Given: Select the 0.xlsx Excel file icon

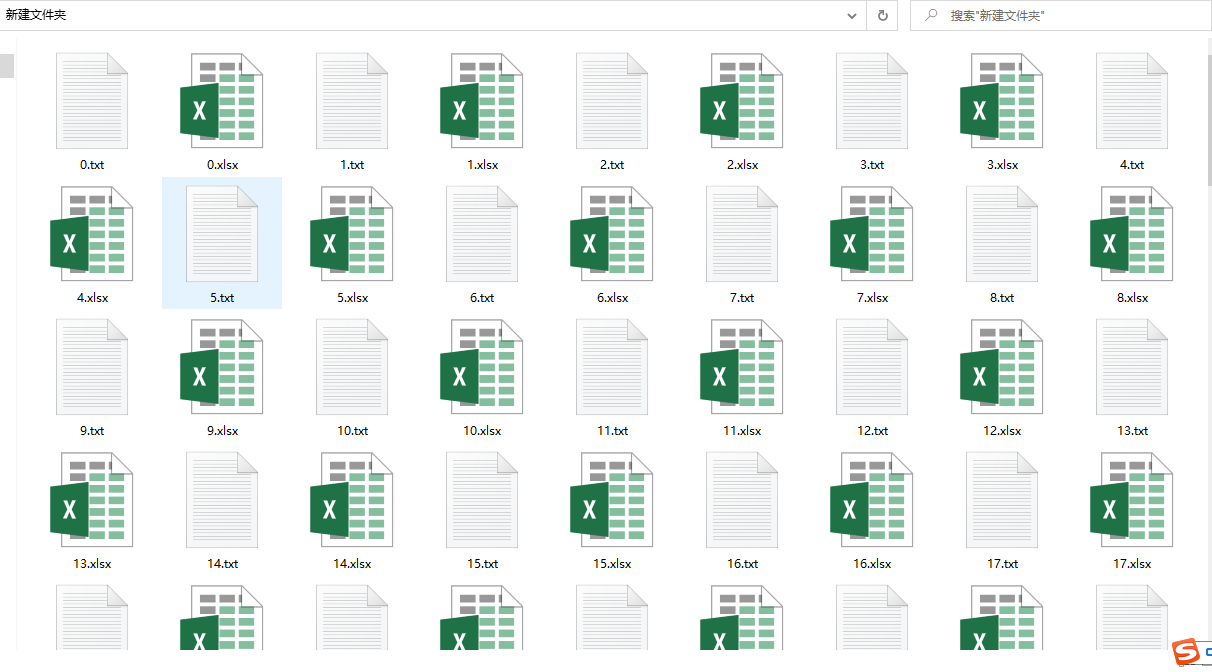Looking at the screenshot, I should point(222,99).
